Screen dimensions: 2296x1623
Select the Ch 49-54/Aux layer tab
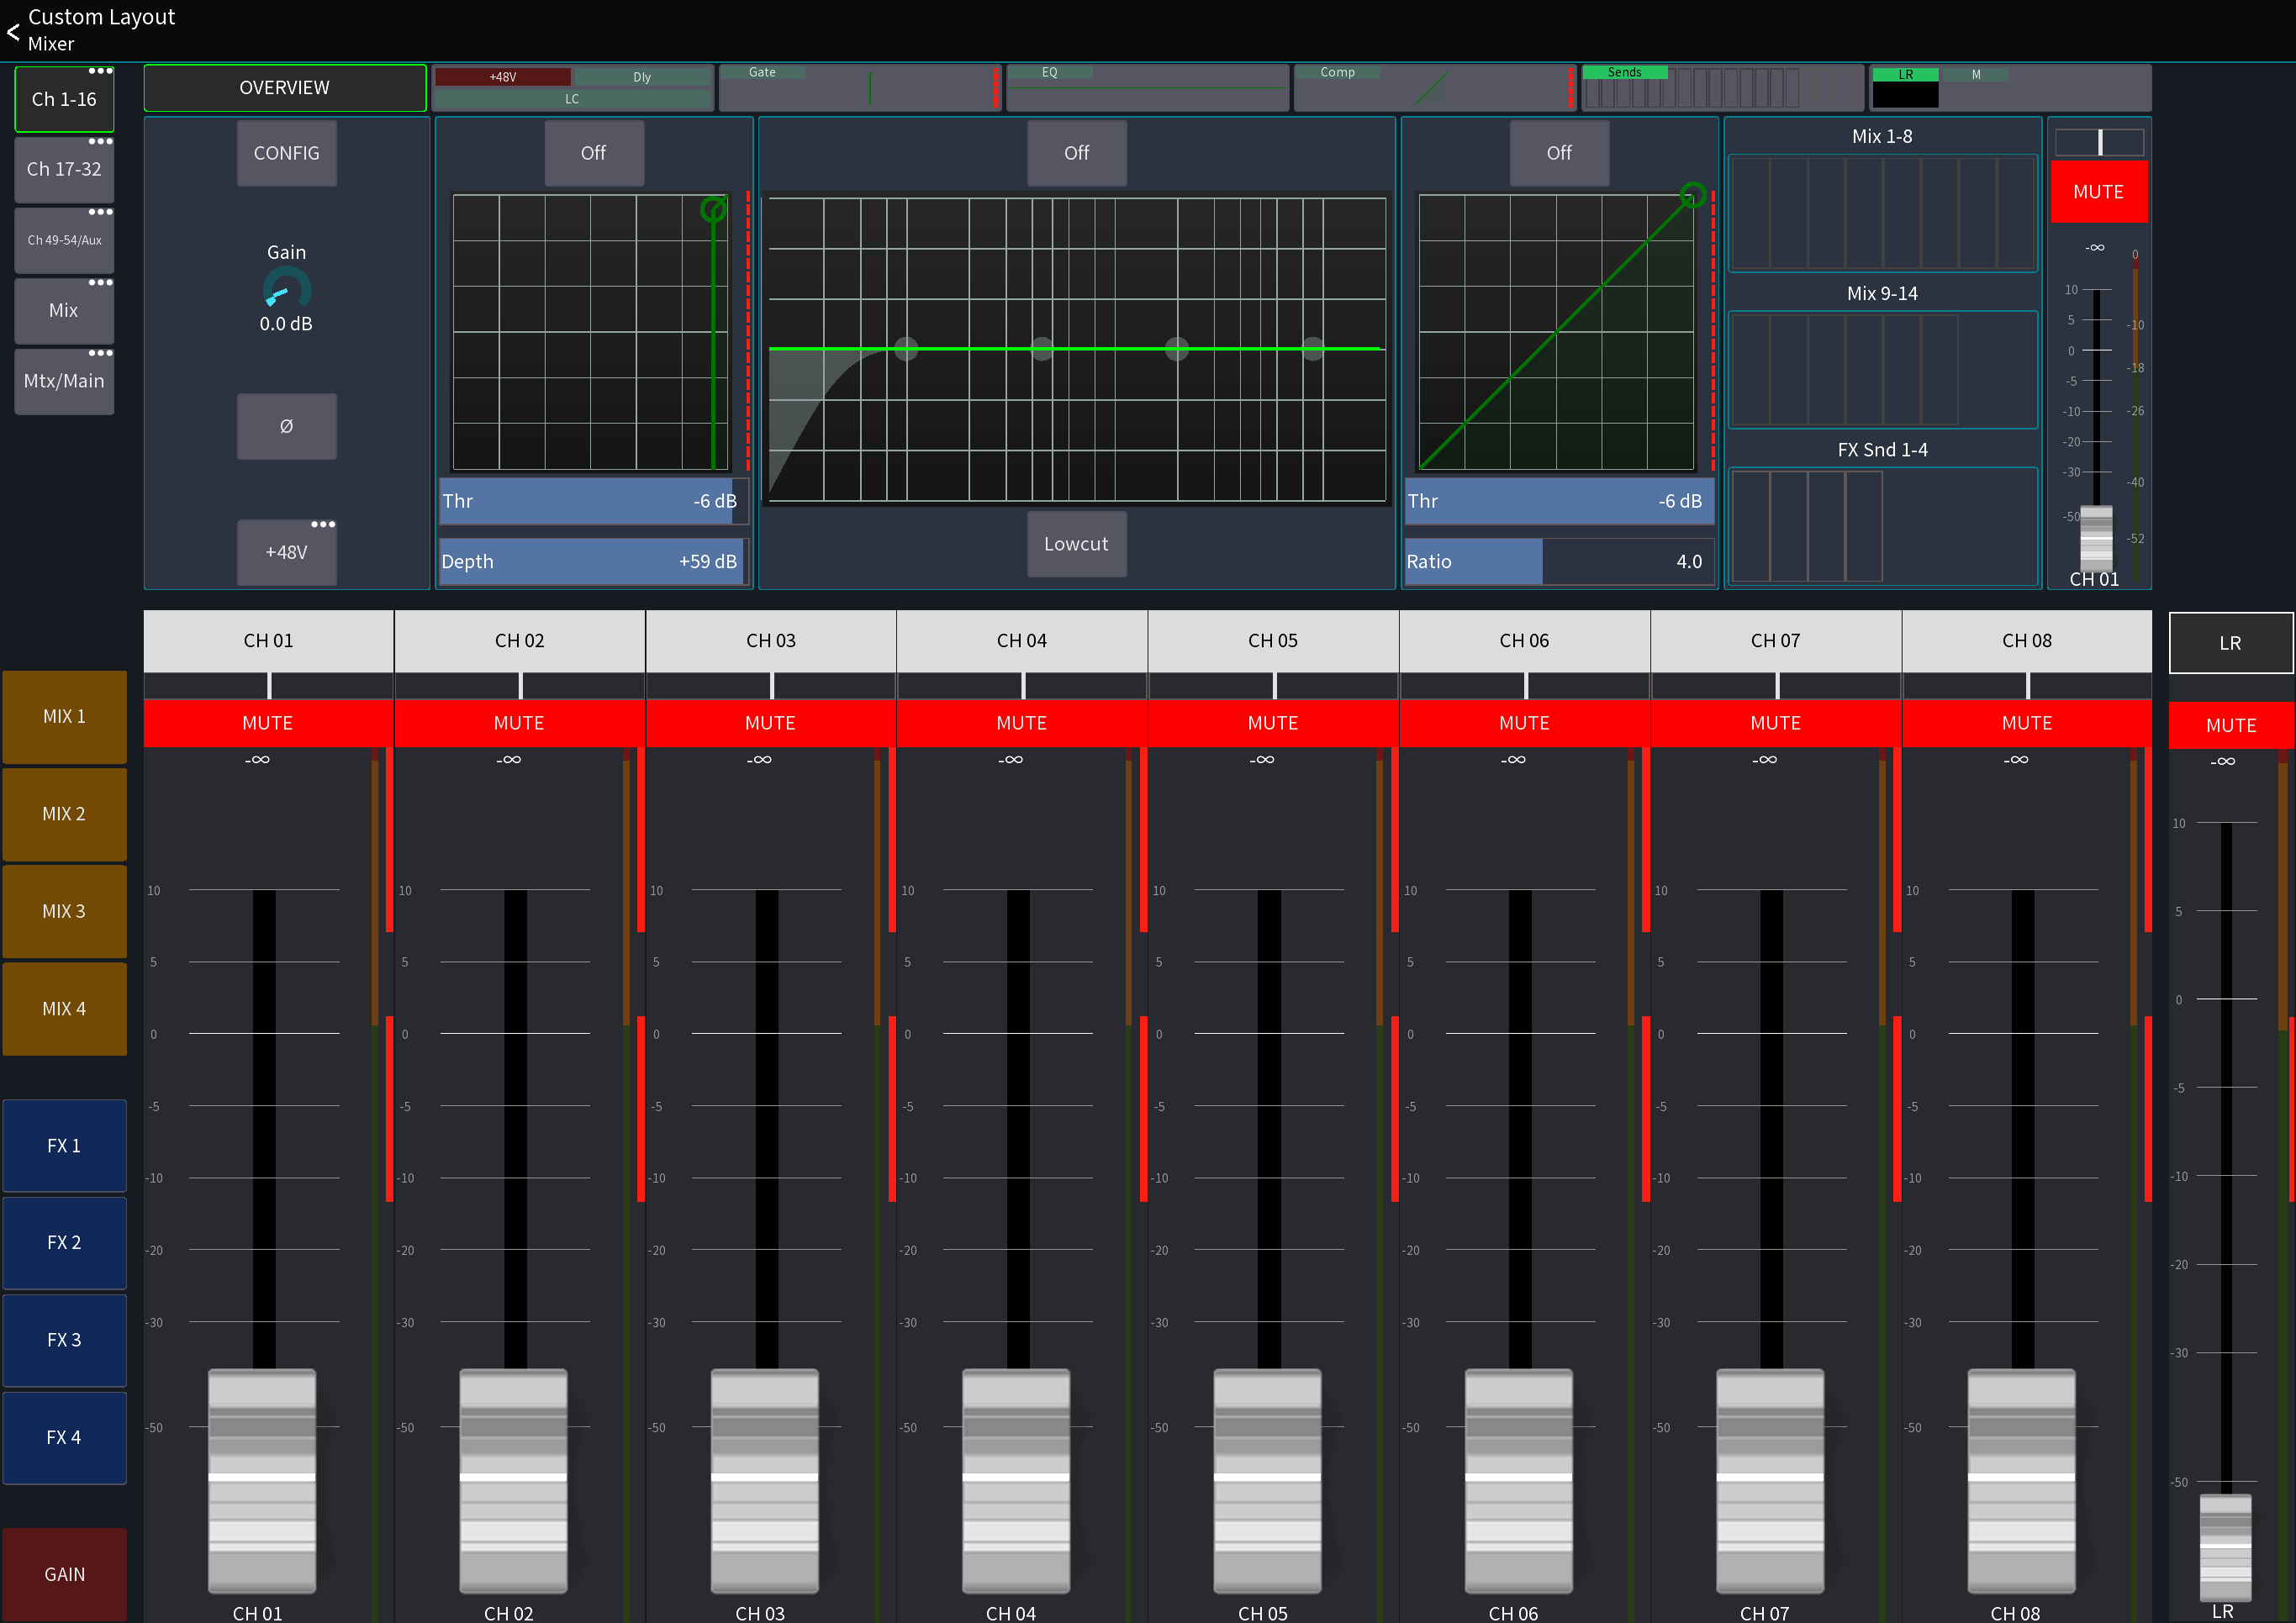pyautogui.click(x=64, y=240)
